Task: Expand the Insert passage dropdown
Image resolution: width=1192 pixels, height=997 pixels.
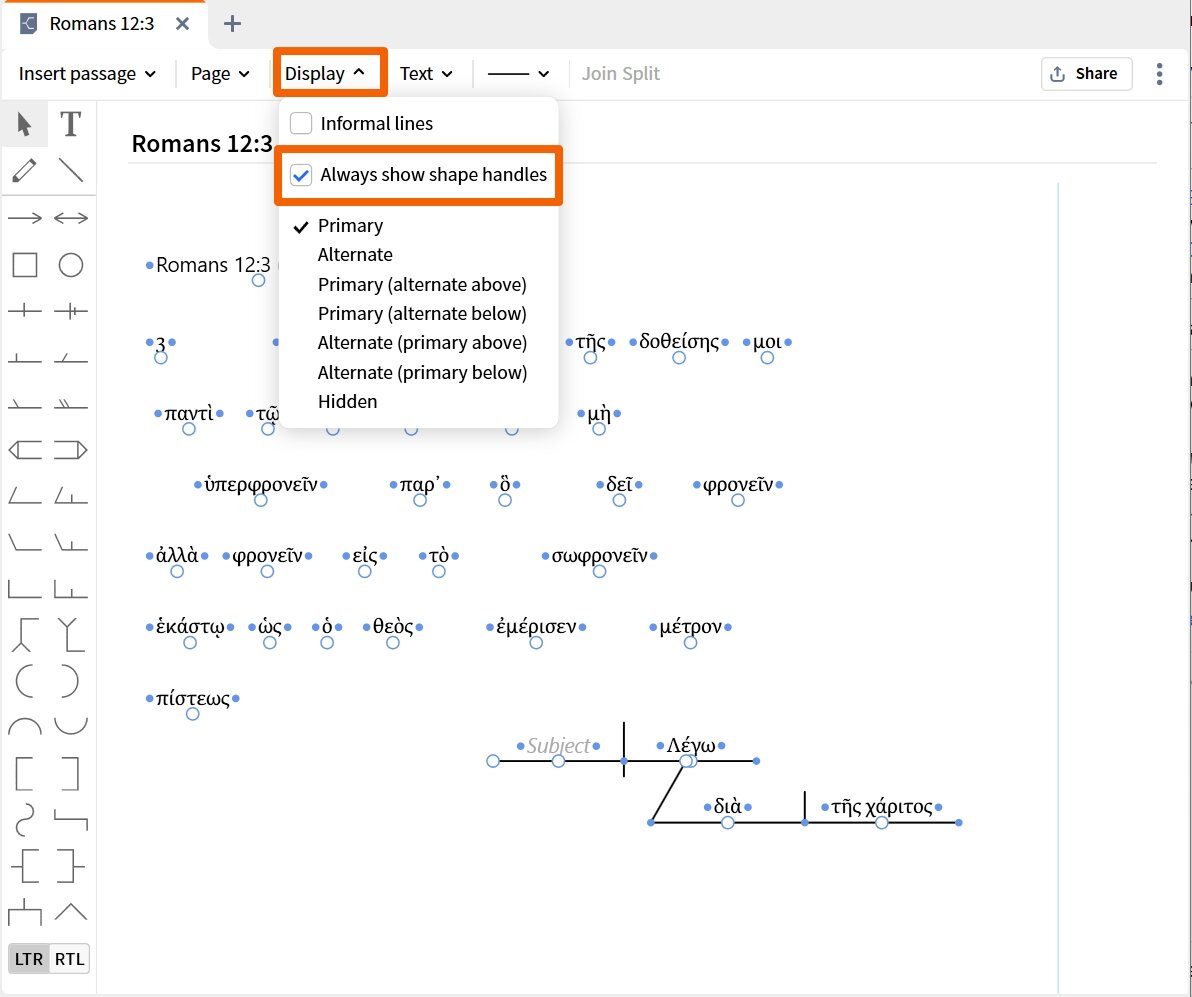Action: pos(87,74)
